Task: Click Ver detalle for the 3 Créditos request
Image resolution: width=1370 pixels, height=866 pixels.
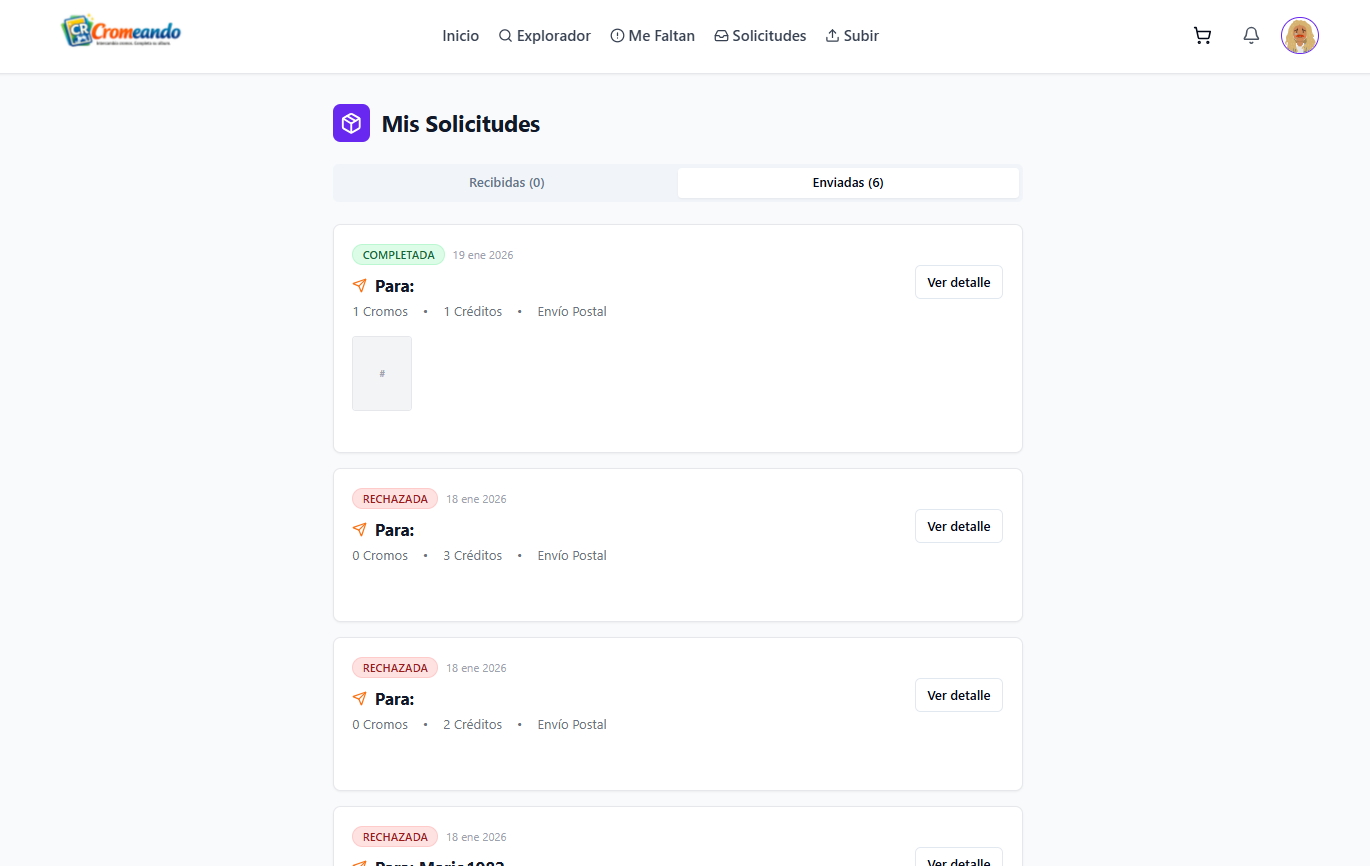Action: [958, 526]
